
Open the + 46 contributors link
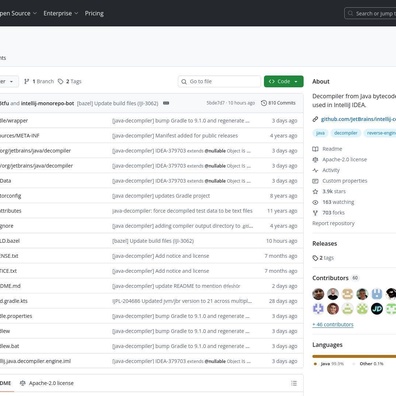(333, 324)
